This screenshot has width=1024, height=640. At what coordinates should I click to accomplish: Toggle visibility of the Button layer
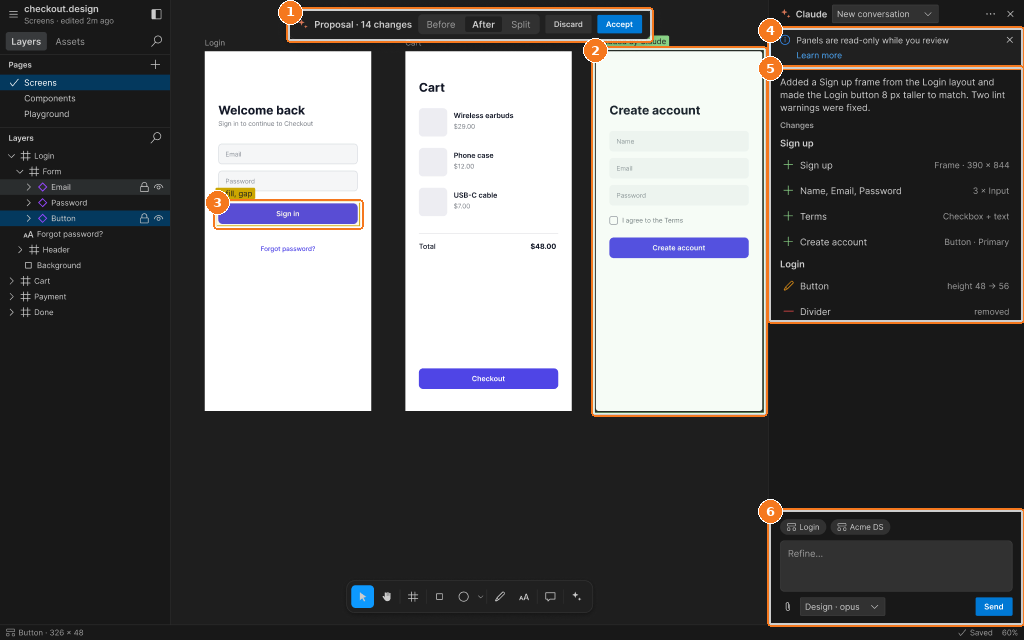[x=158, y=218]
